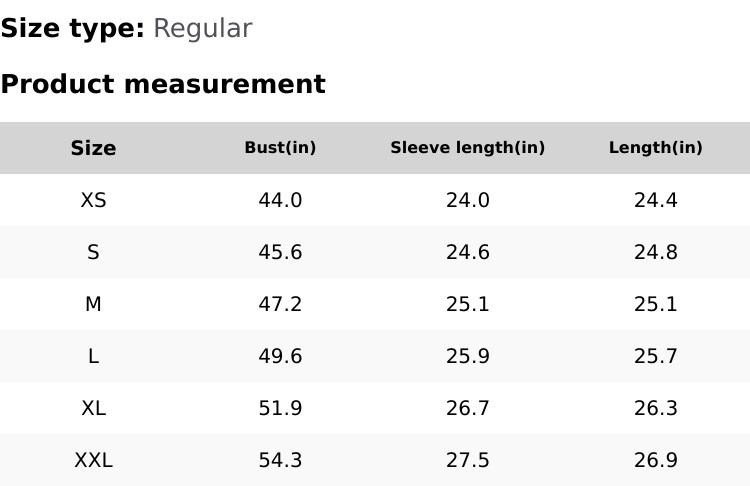Click the Size type label

click(72, 28)
